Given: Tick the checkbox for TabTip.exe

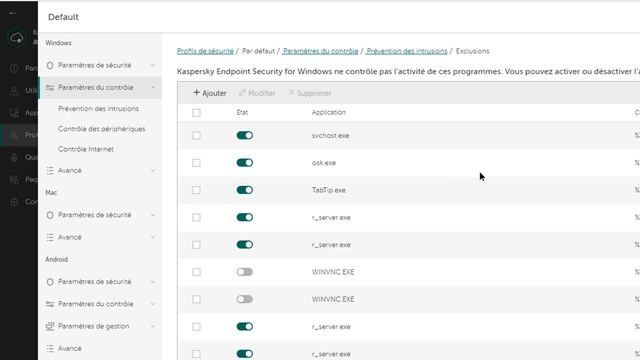Looking at the screenshot, I should pos(196,190).
